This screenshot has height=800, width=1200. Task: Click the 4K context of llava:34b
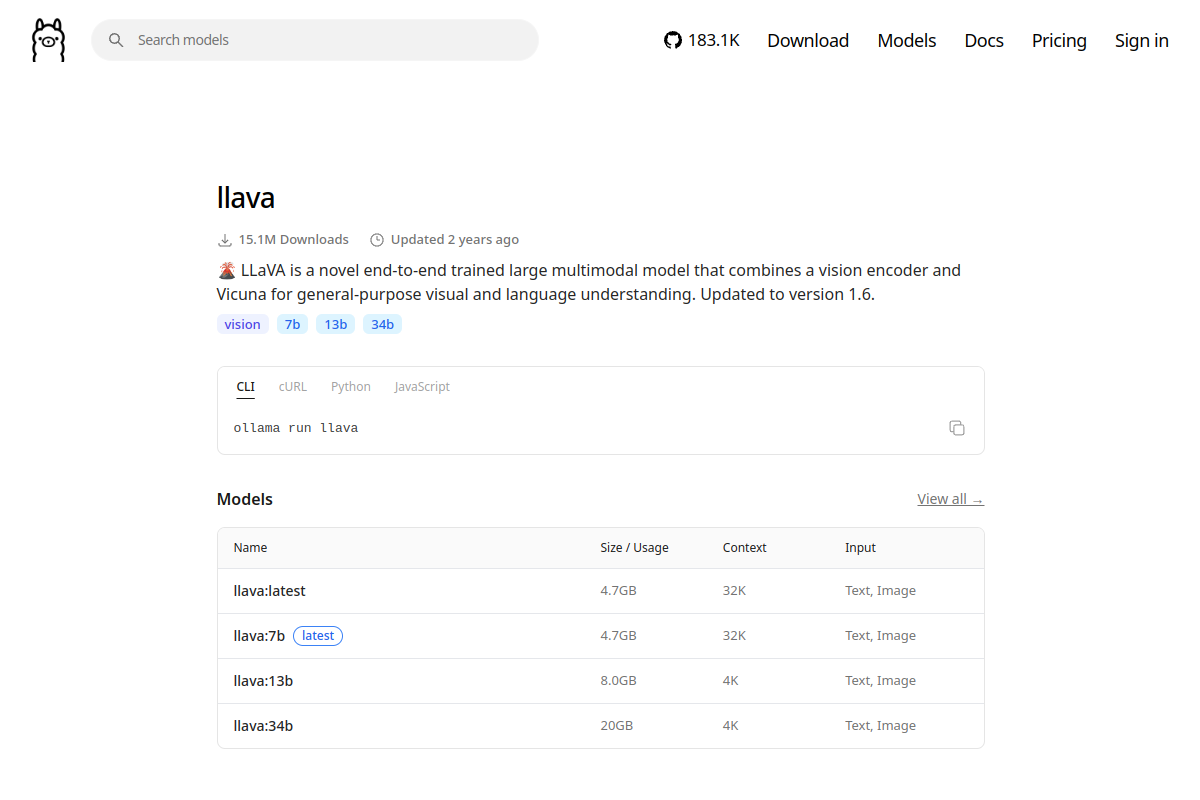pos(730,726)
